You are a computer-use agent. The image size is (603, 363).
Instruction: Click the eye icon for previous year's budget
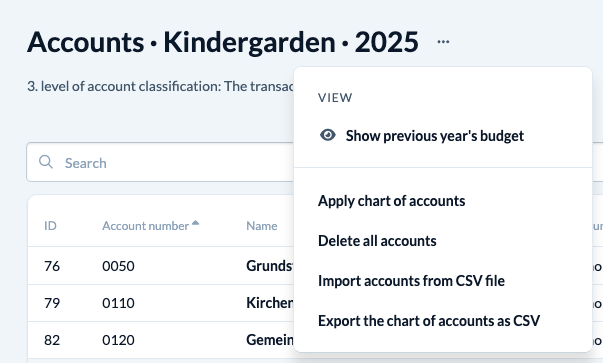[328, 135]
